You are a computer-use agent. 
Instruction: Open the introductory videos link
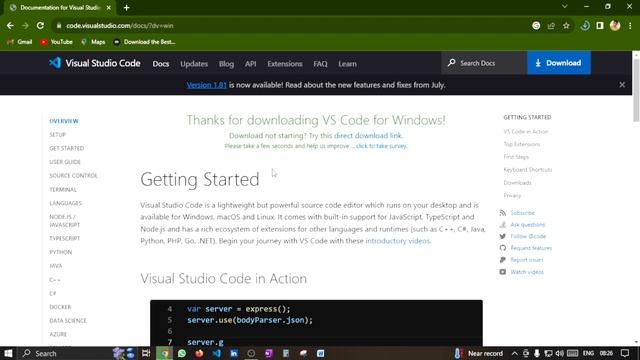click(x=398, y=241)
